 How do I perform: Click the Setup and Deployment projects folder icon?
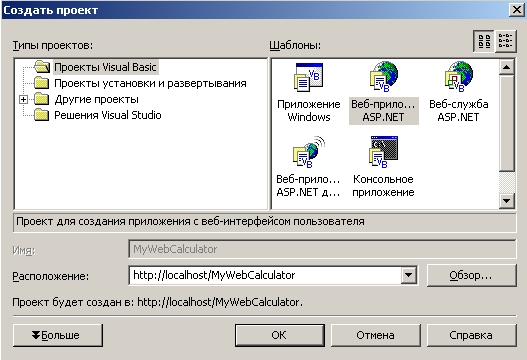click(x=42, y=82)
